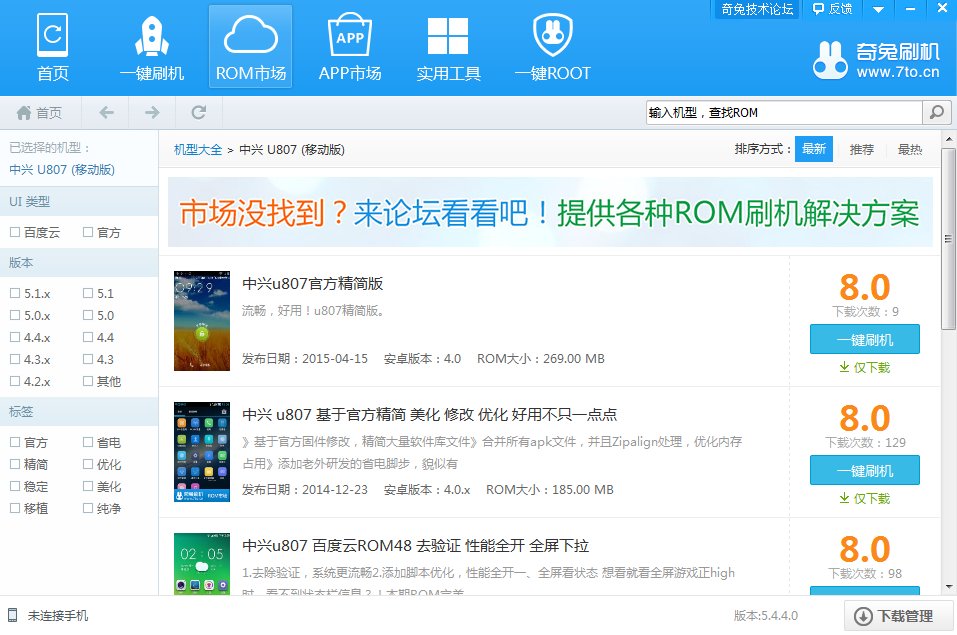This screenshot has height=635, width=957.
Task: Open the 首页 home icon in top navigation
Action: [51, 46]
